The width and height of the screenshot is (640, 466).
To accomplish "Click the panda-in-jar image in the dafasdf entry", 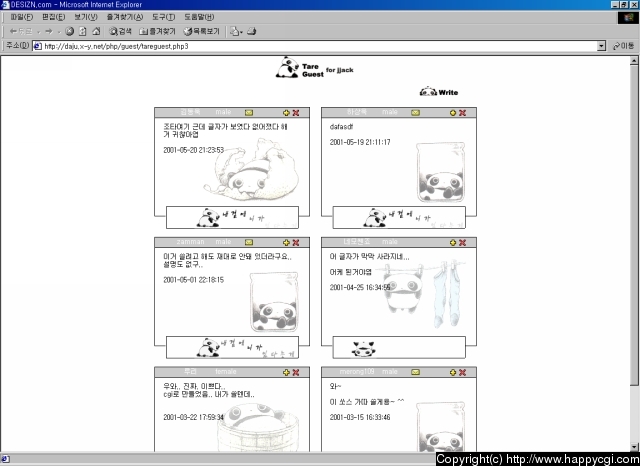I will (x=441, y=172).
